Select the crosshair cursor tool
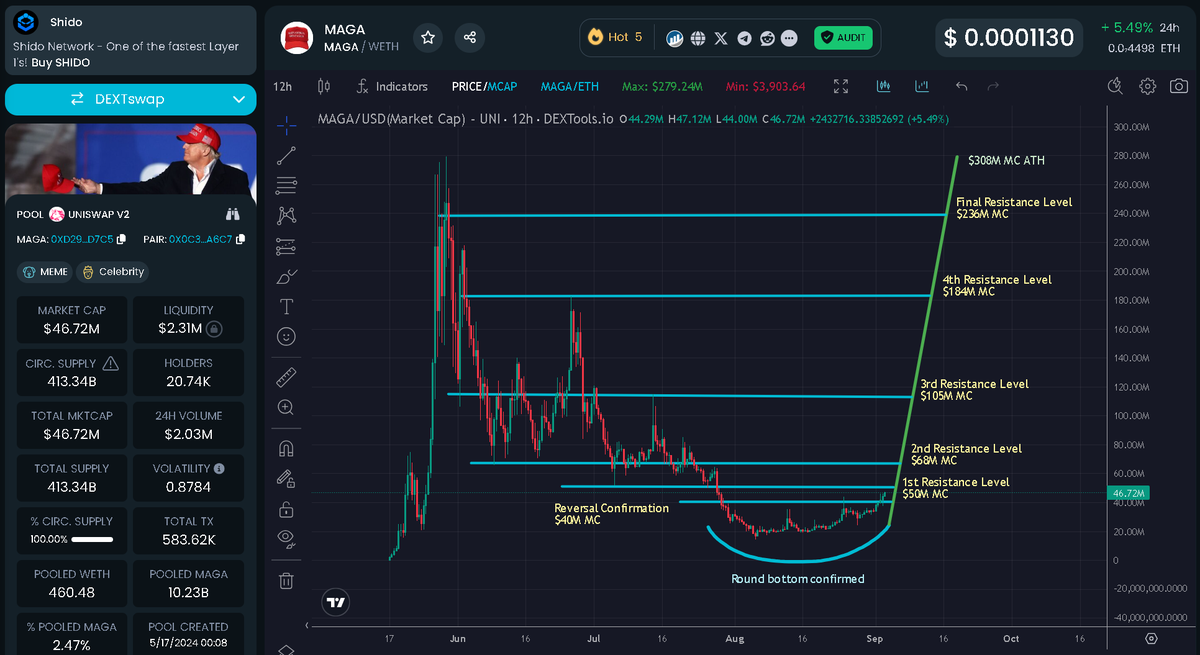The height and width of the screenshot is (655, 1200). 287,125
